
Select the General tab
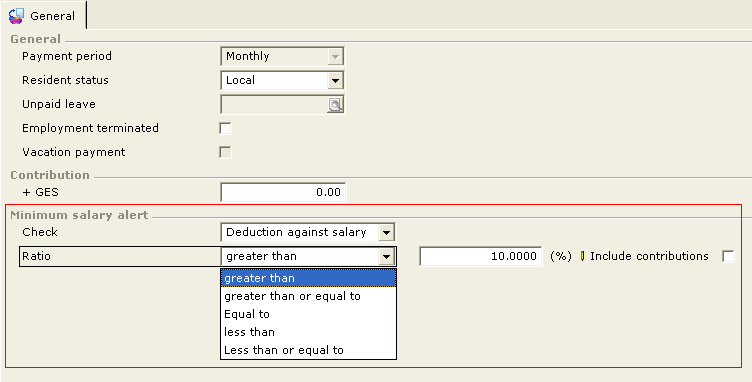tap(43, 16)
